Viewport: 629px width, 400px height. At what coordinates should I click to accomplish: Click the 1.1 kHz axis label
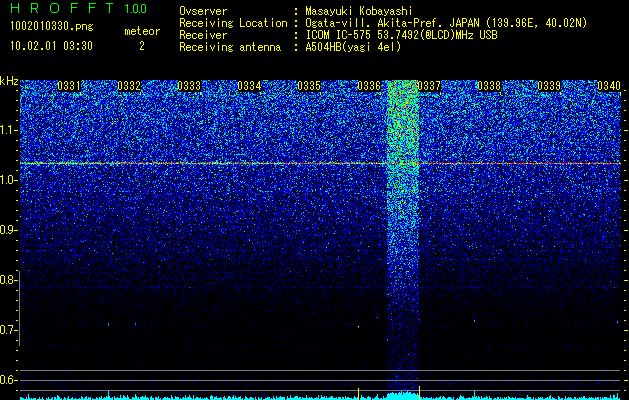pyautogui.click(x=8, y=130)
